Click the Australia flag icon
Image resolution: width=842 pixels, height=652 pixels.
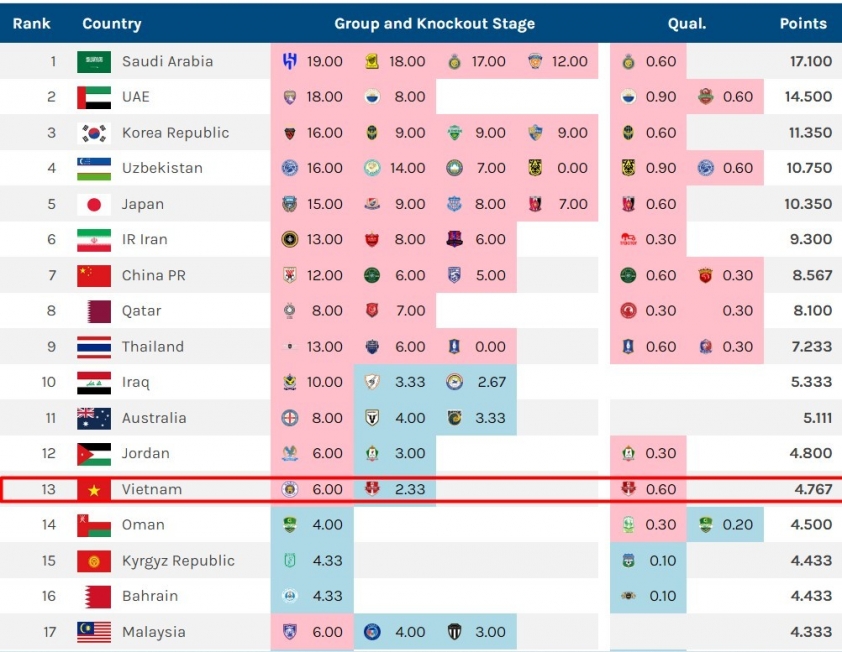point(94,418)
